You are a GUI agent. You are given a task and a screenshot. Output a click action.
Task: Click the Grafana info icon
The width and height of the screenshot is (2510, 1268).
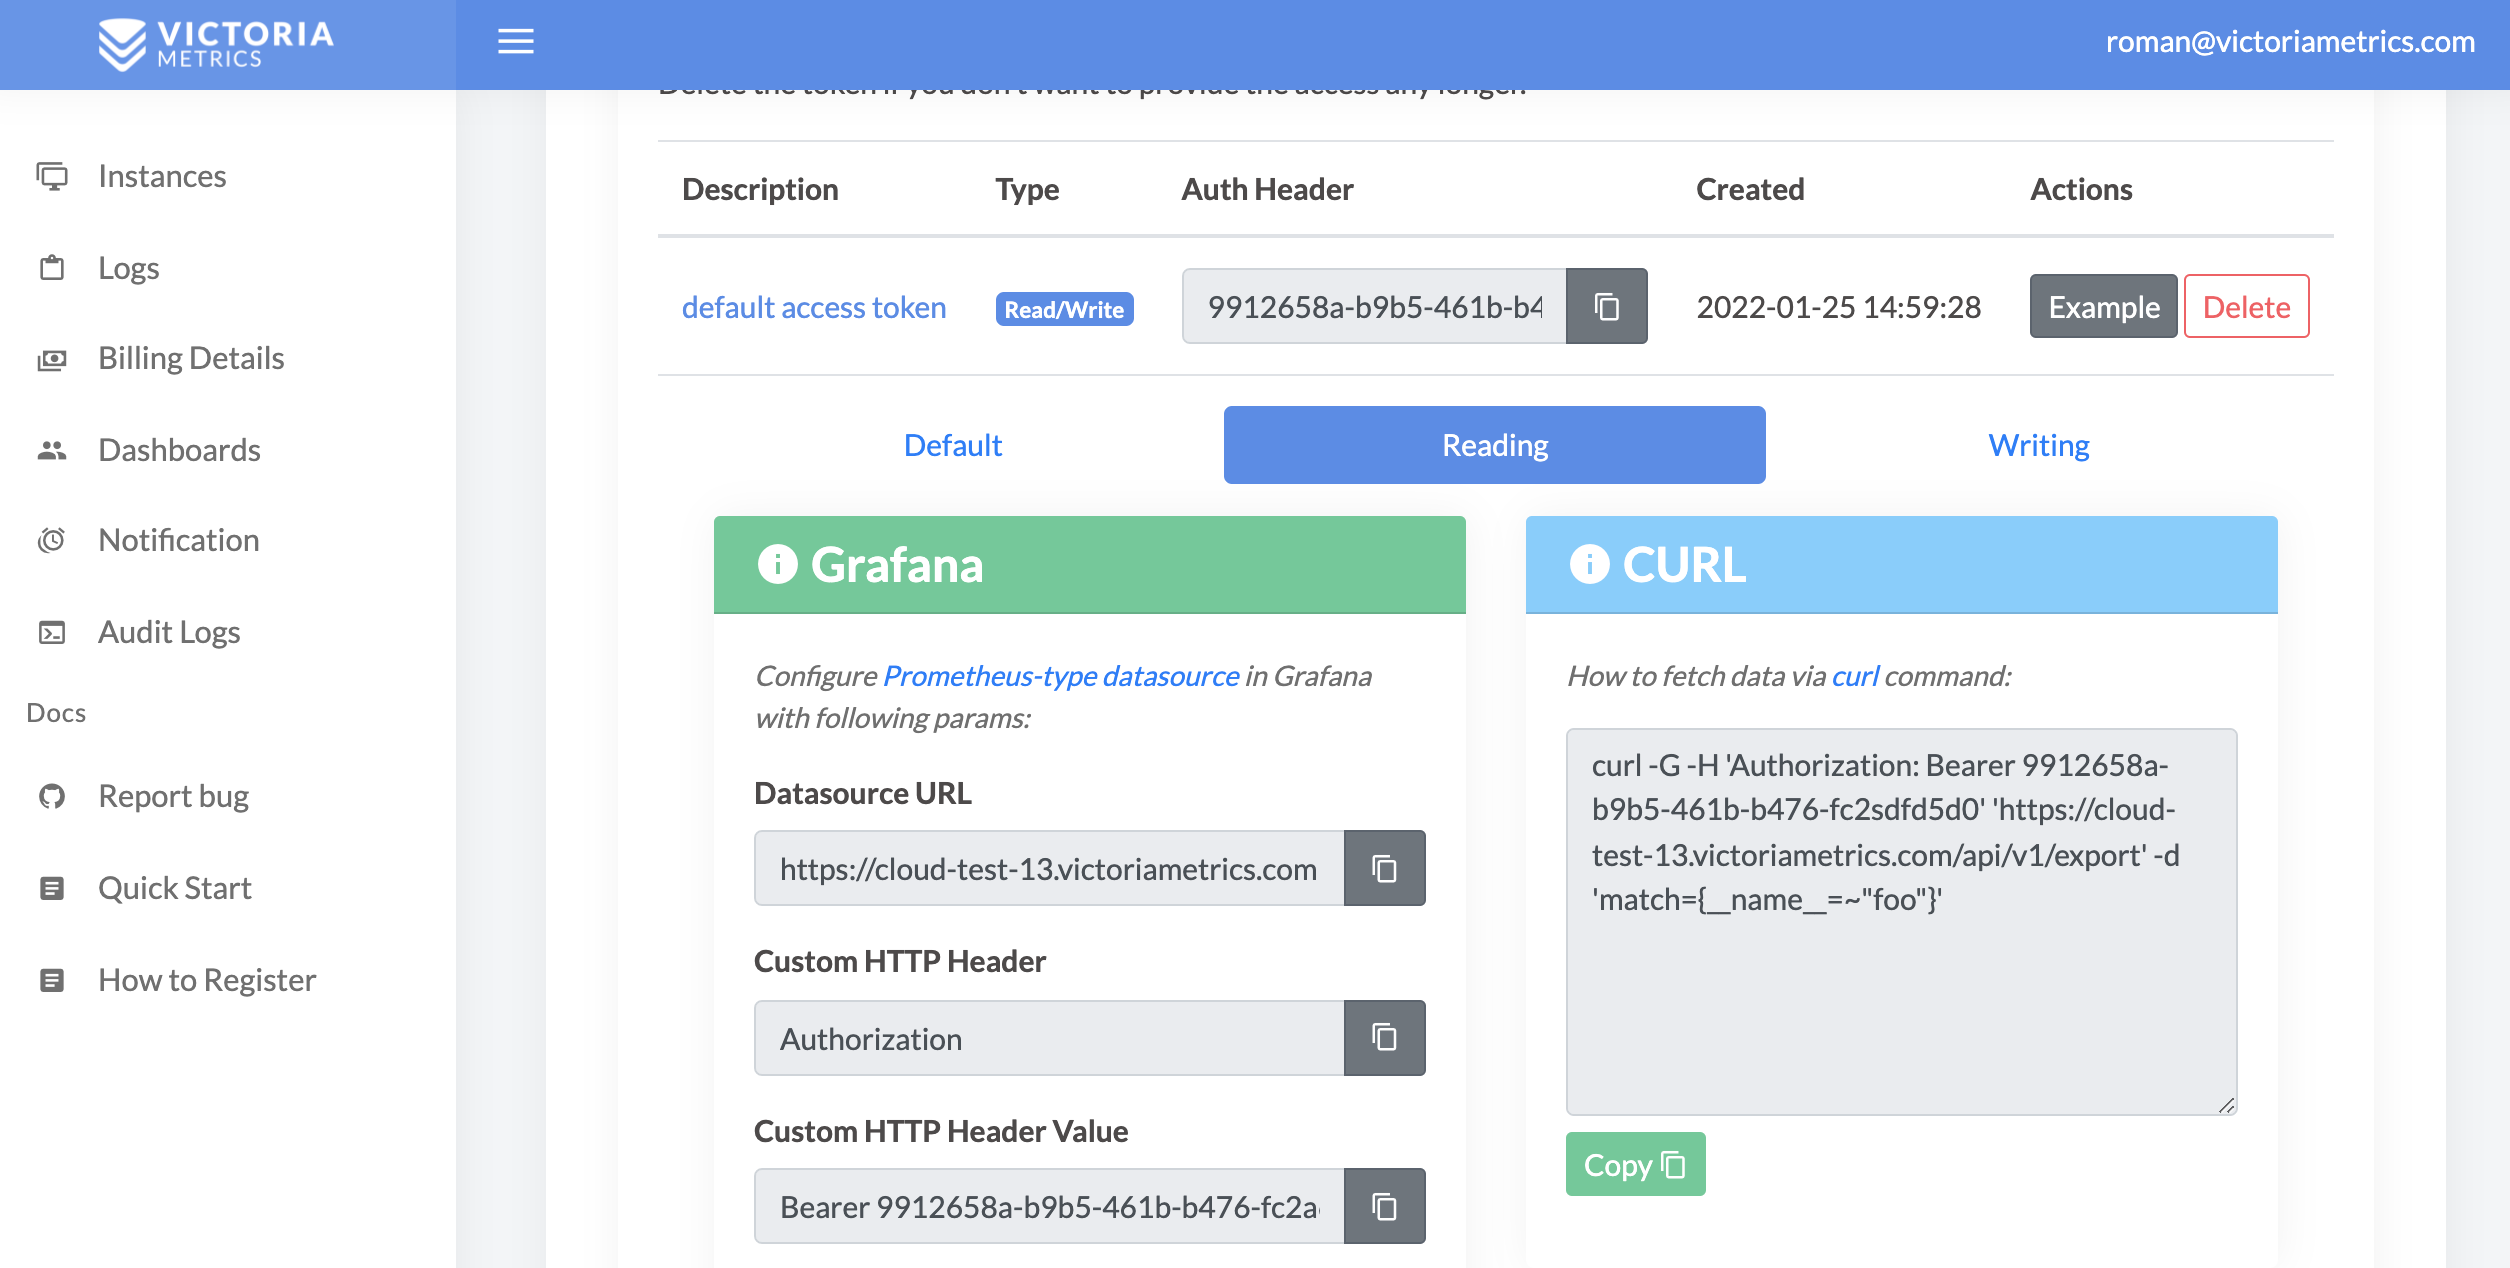point(777,564)
